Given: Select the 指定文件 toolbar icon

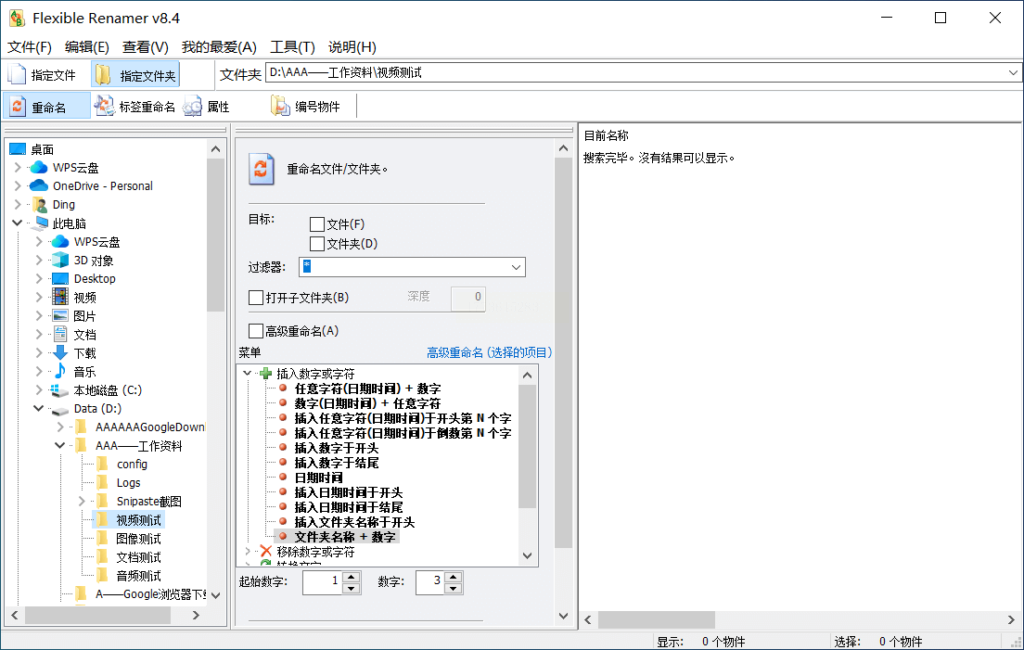Looking at the screenshot, I should (18, 75).
